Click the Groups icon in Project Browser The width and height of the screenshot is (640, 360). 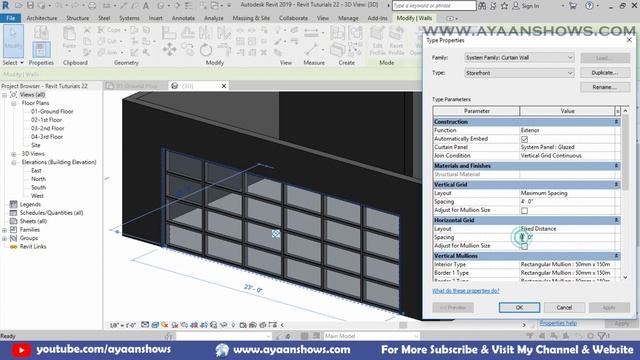click(13, 238)
